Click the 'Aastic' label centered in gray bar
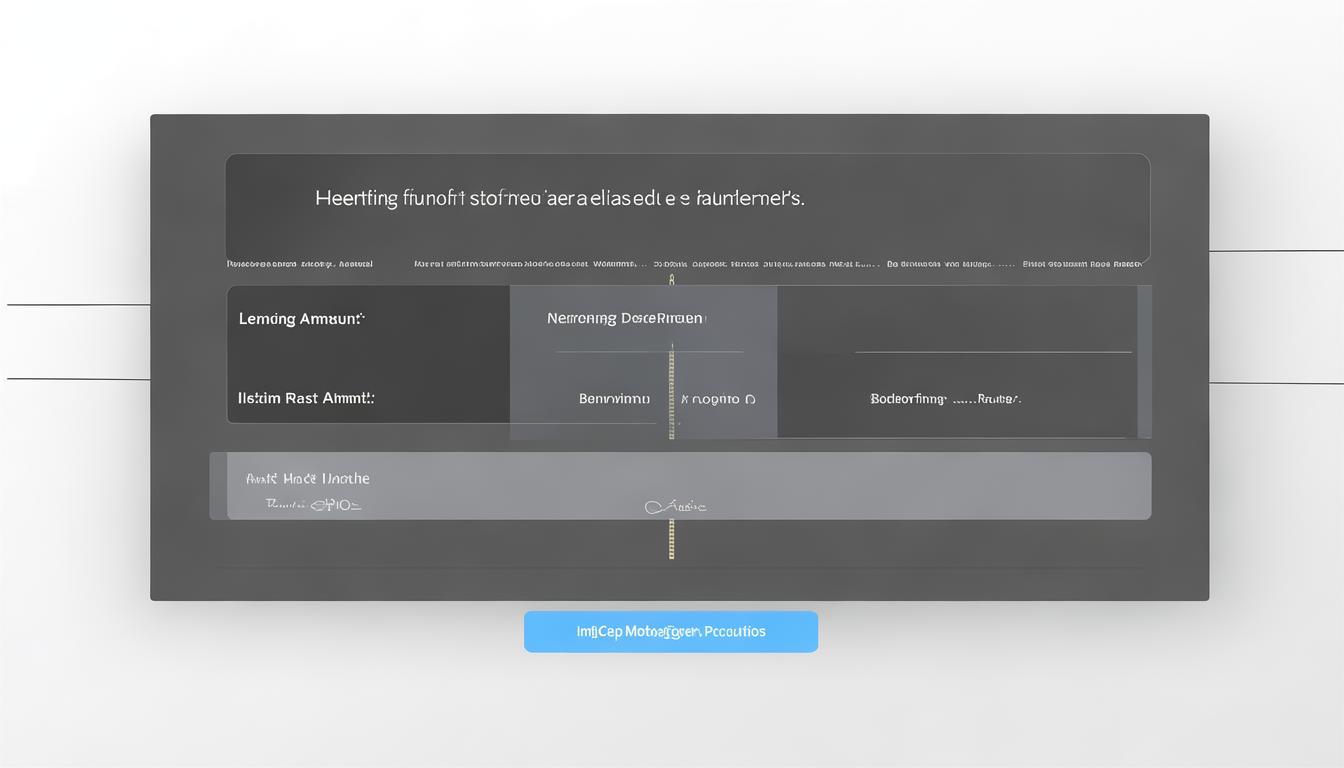This screenshot has width=1344, height=768. 676,507
